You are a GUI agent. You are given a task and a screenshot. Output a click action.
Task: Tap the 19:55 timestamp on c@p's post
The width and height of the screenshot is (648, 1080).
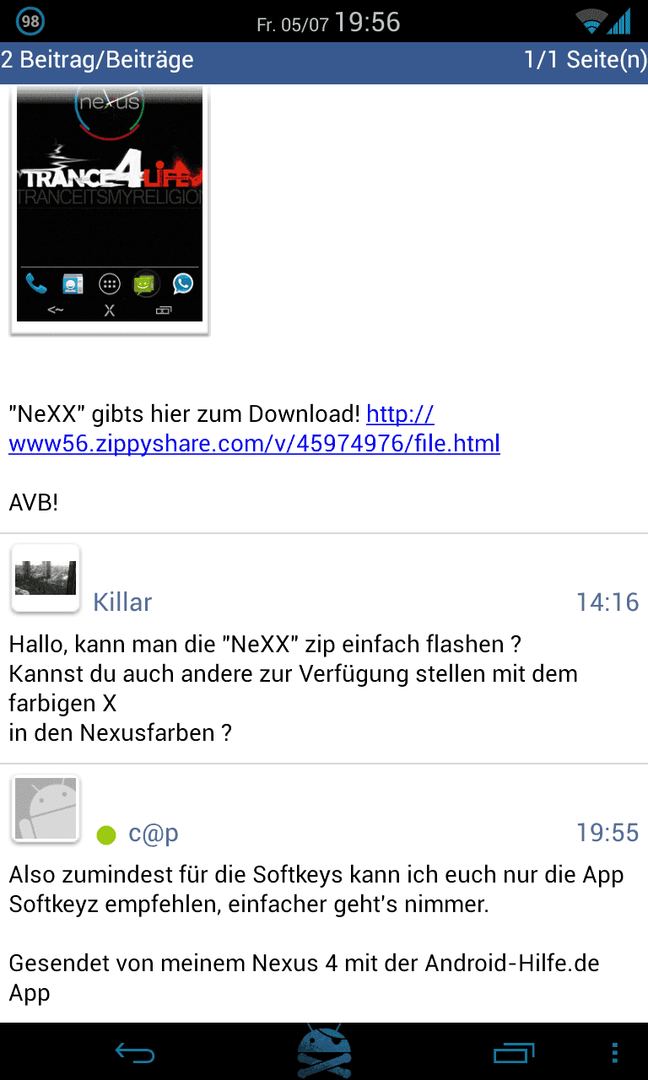click(607, 834)
